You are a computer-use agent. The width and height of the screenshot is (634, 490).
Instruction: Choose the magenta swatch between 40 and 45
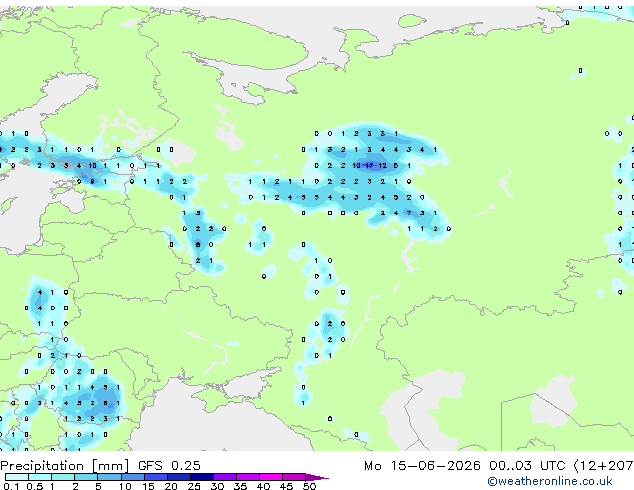click(x=271, y=477)
